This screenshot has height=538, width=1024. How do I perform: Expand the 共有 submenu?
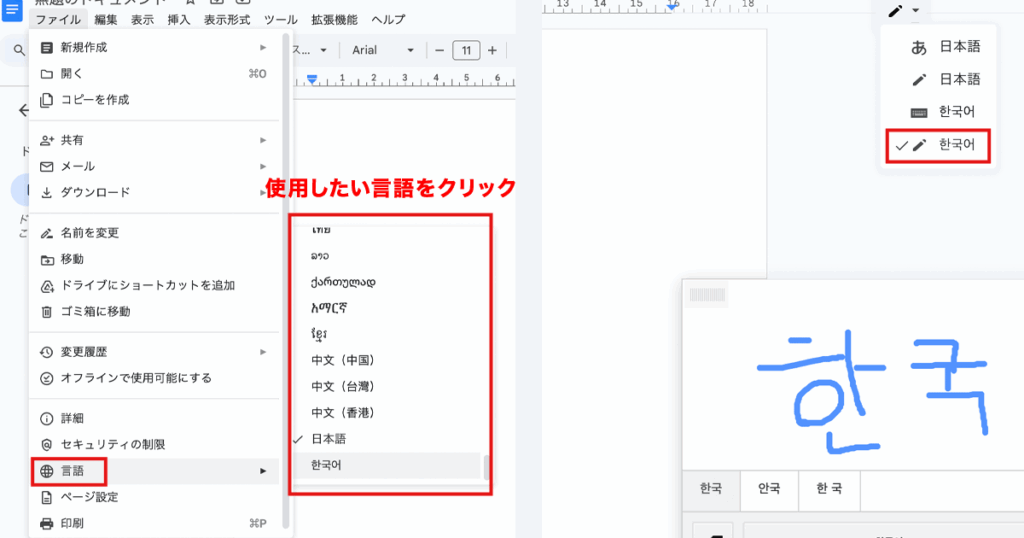tap(155, 140)
